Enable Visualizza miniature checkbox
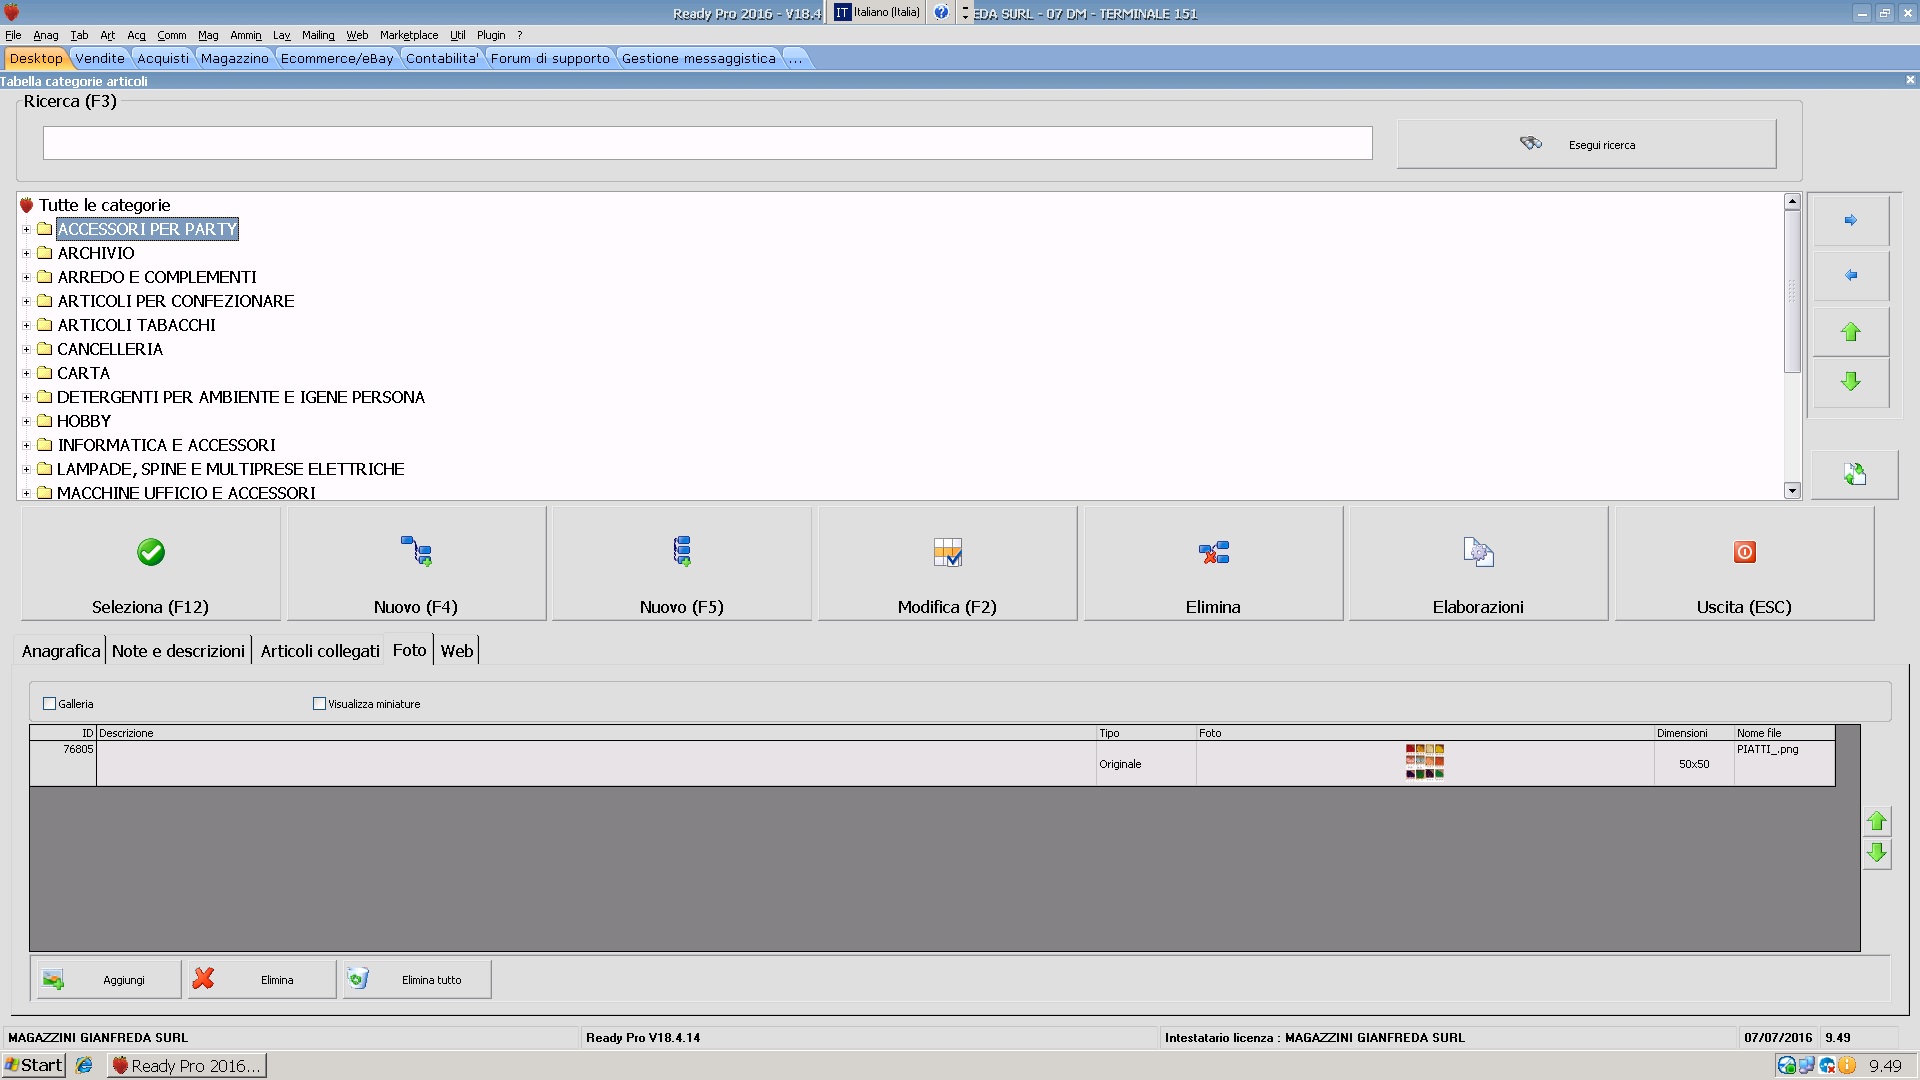Image resolution: width=1920 pixels, height=1080 pixels. point(319,704)
